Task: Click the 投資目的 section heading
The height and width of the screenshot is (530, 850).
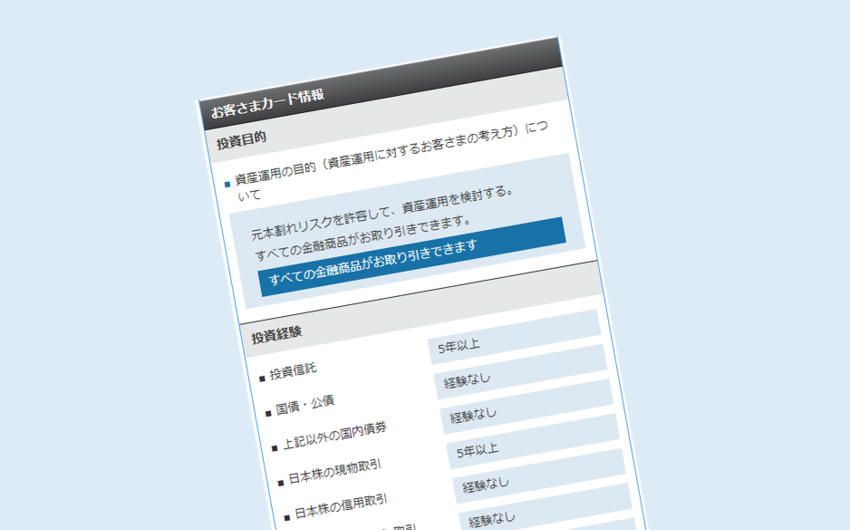Action: point(241,140)
